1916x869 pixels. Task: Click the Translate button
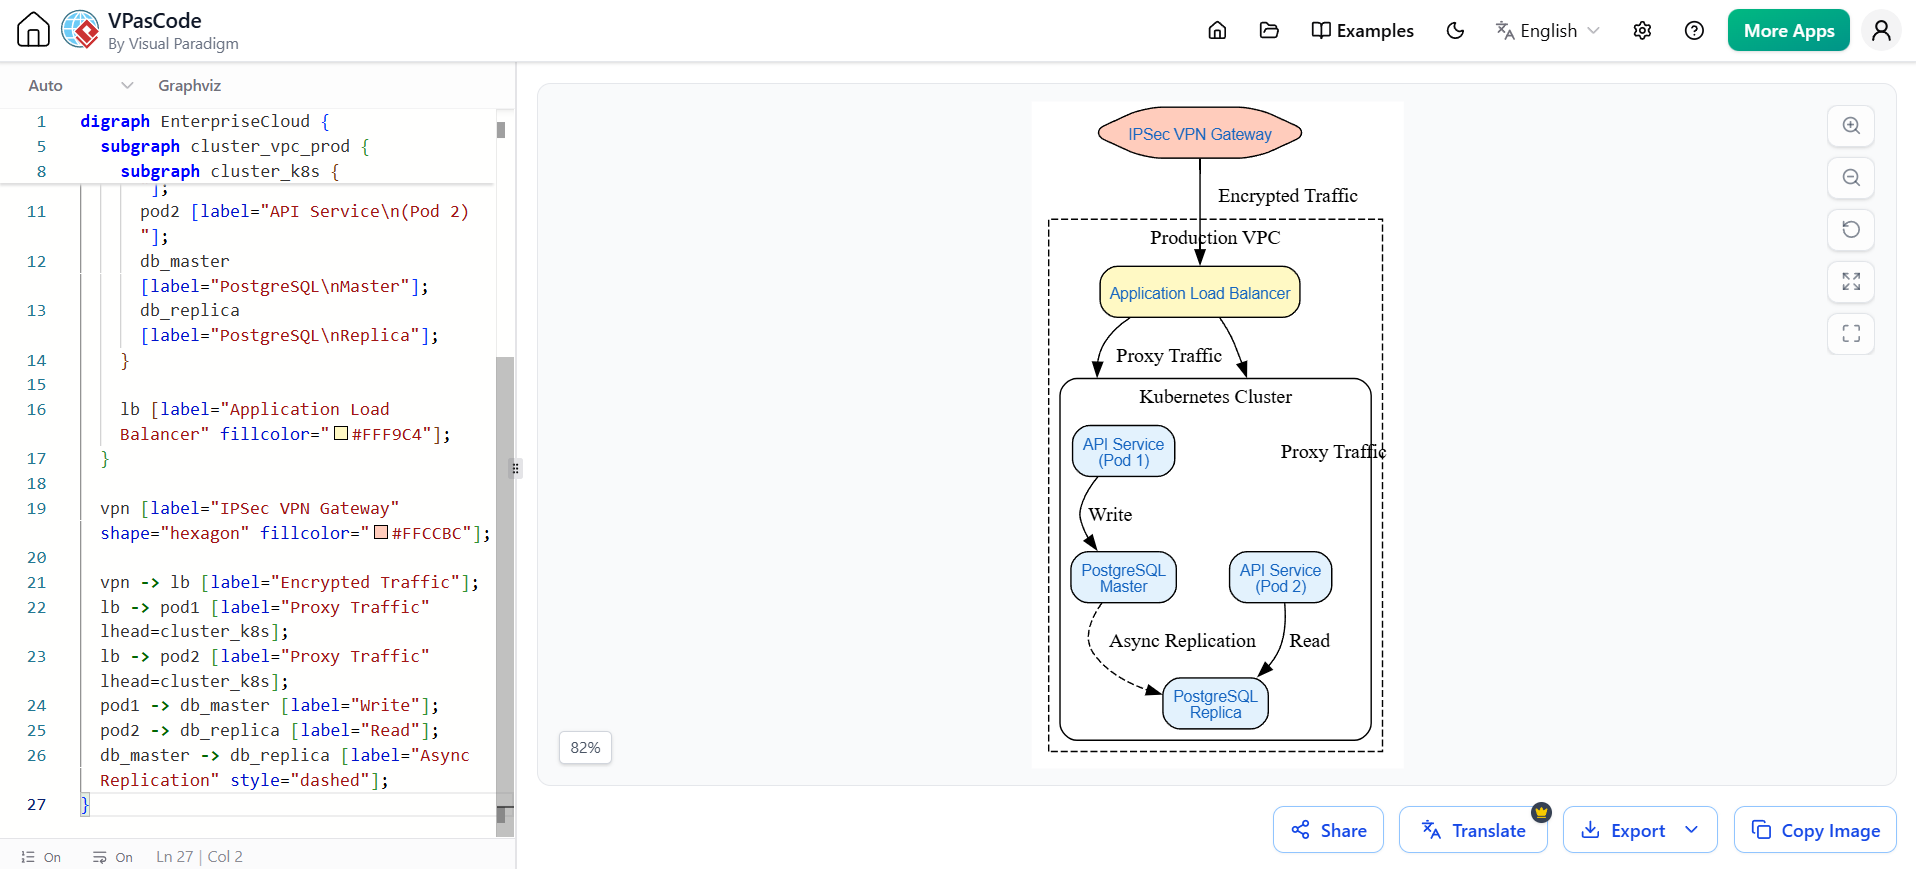tap(1473, 830)
